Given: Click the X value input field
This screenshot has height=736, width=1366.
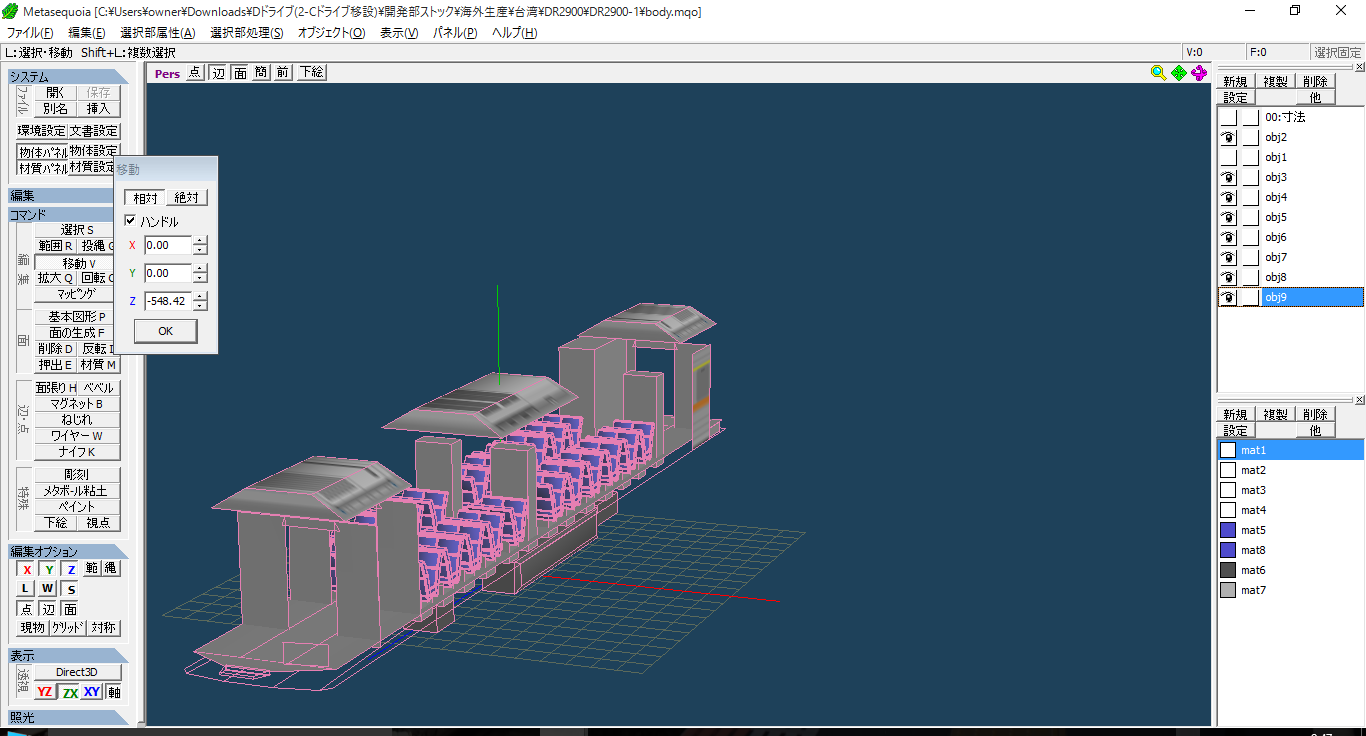Looking at the screenshot, I should click(168, 245).
